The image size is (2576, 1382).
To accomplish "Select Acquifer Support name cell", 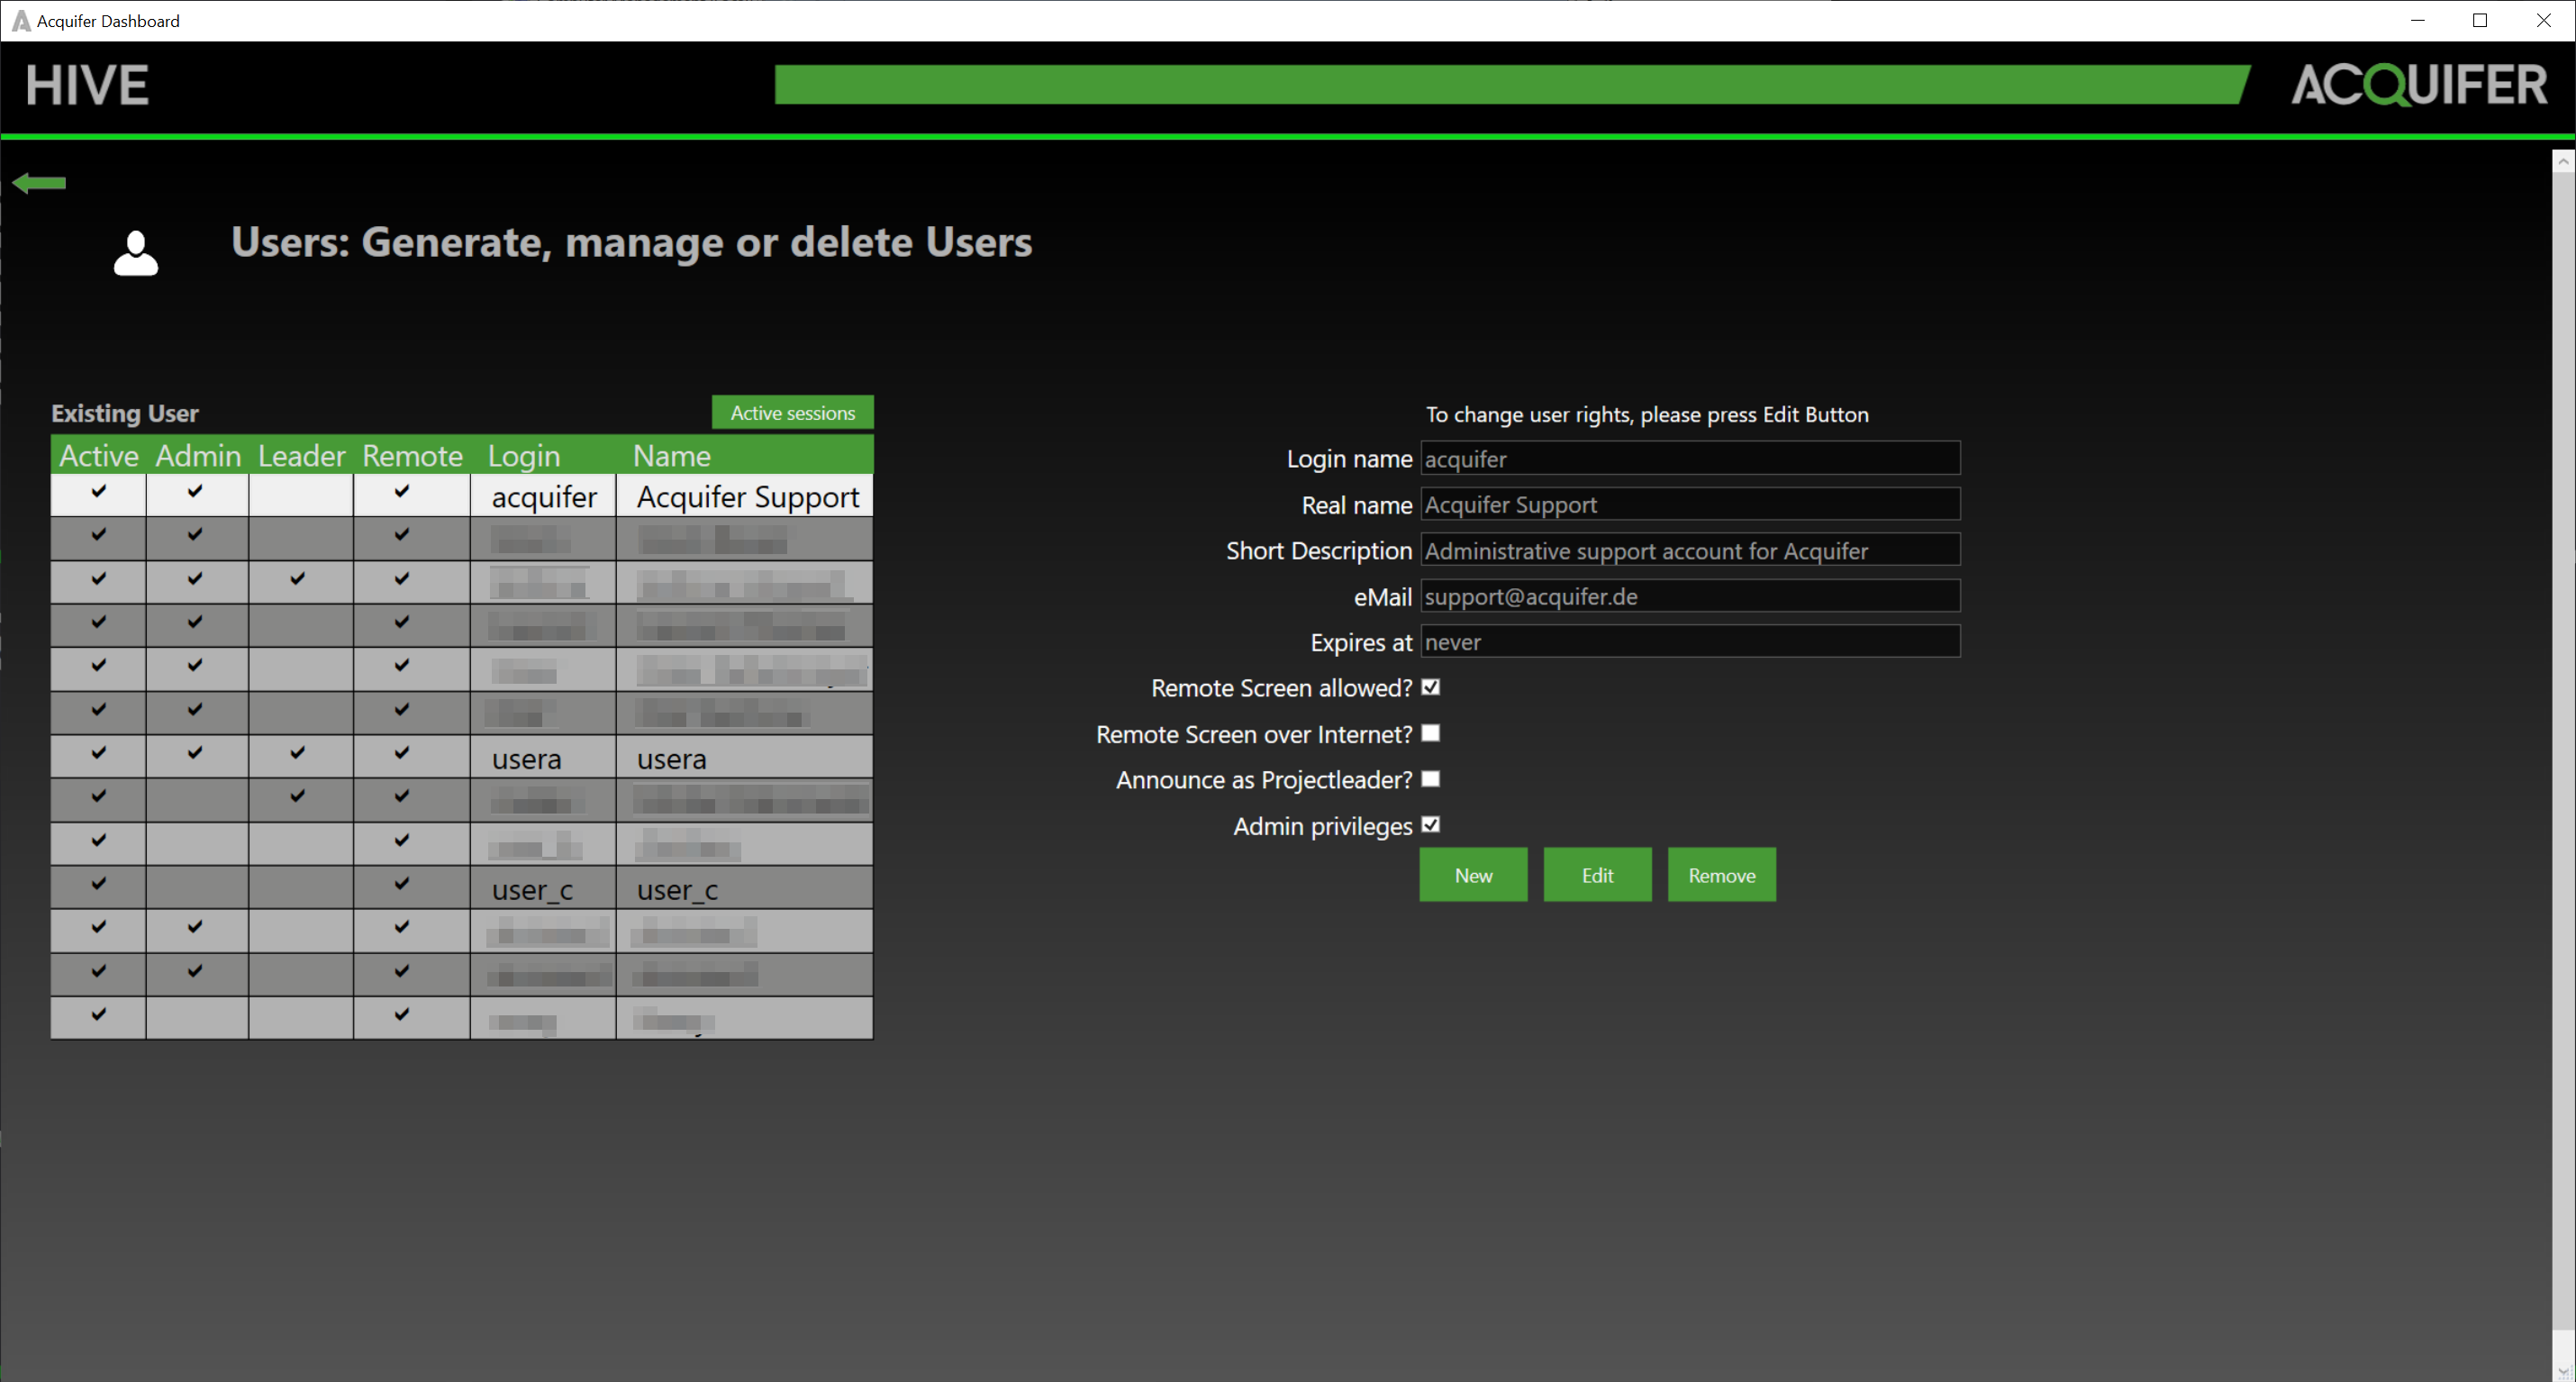I will click(x=745, y=496).
